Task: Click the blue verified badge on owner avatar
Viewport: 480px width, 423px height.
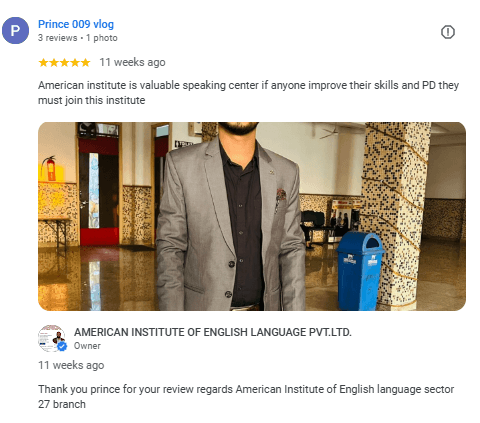Action: pyautogui.click(x=62, y=347)
